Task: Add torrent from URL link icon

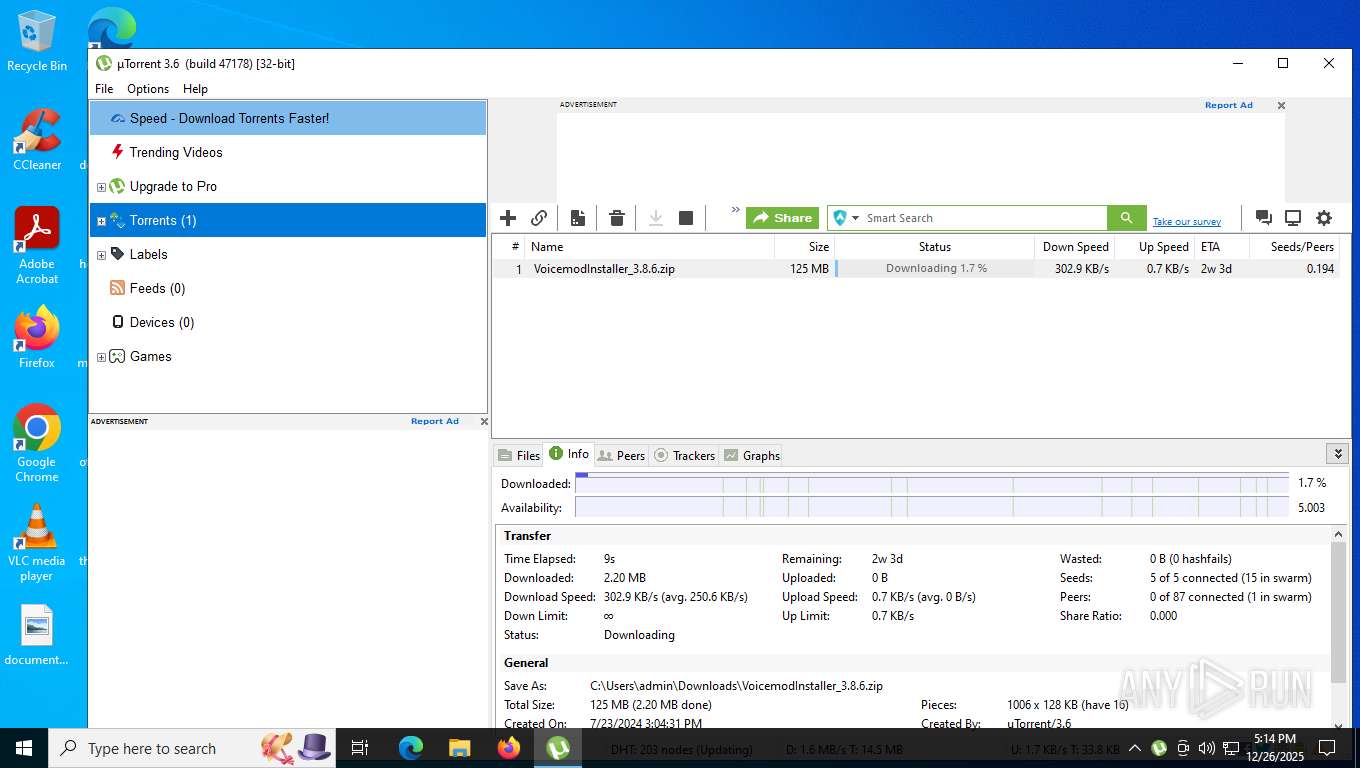Action: [x=539, y=218]
